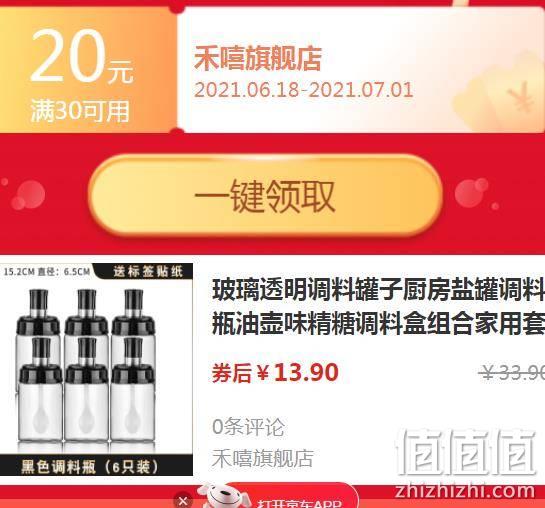Open 禾嘻旗舰店 link below the reviews
Screen dimensions: 545x508
(x=263, y=458)
